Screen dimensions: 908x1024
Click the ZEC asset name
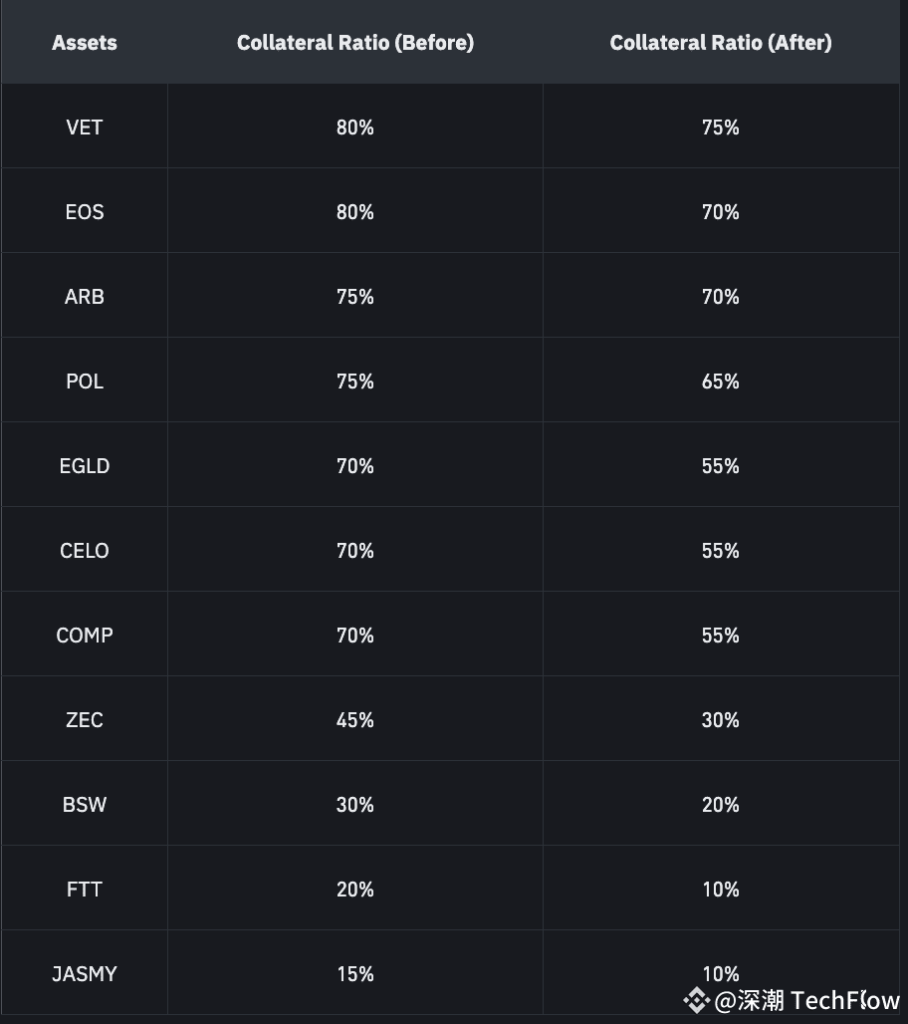[84, 720]
